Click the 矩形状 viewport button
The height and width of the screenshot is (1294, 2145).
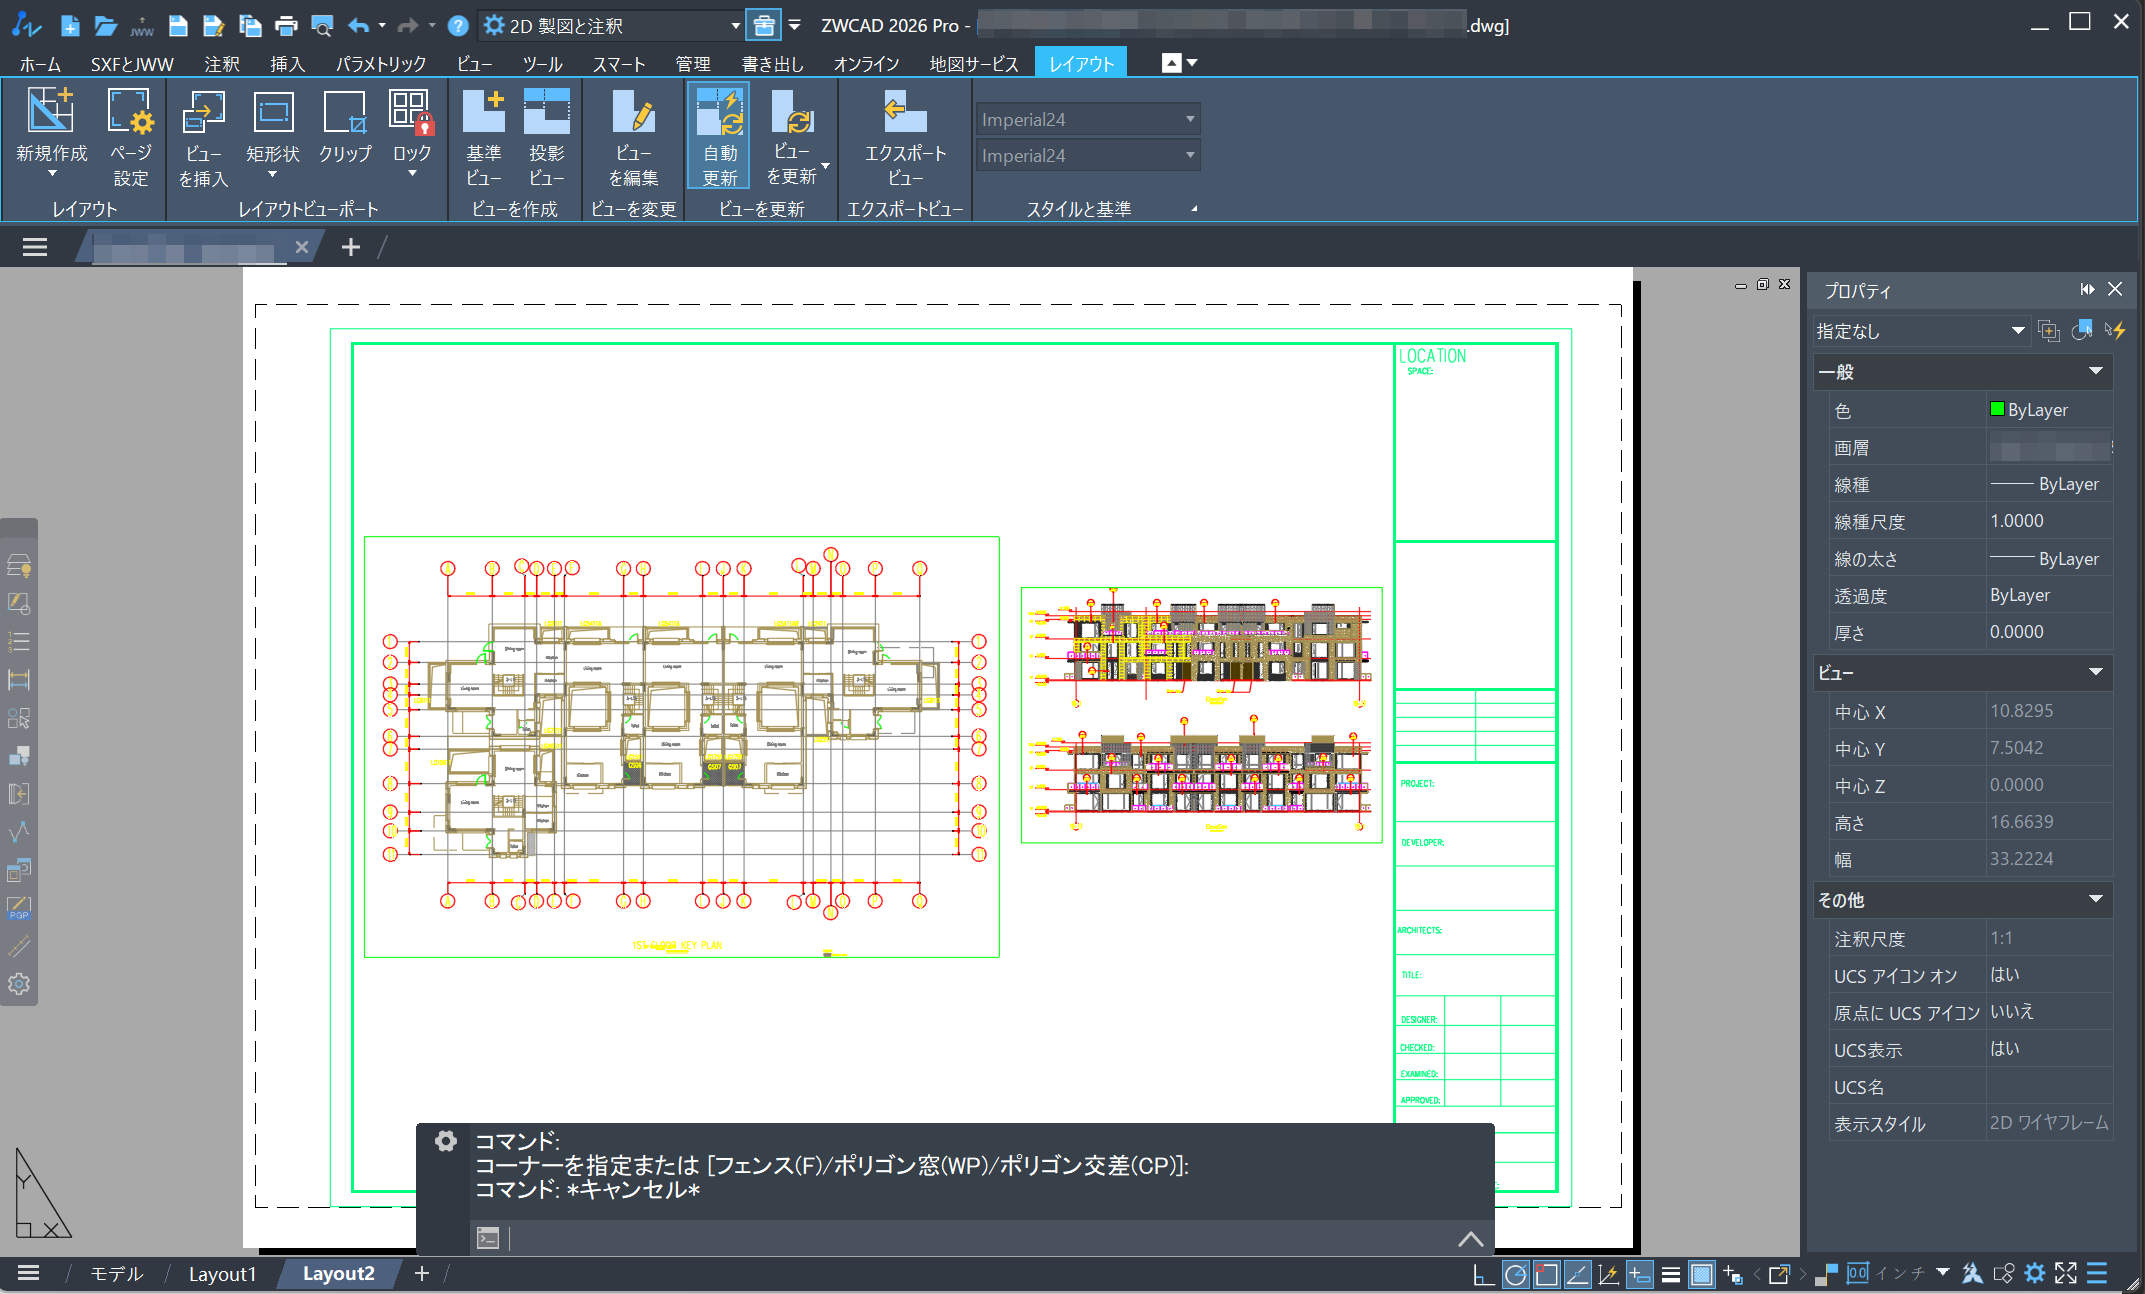point(273,112)
